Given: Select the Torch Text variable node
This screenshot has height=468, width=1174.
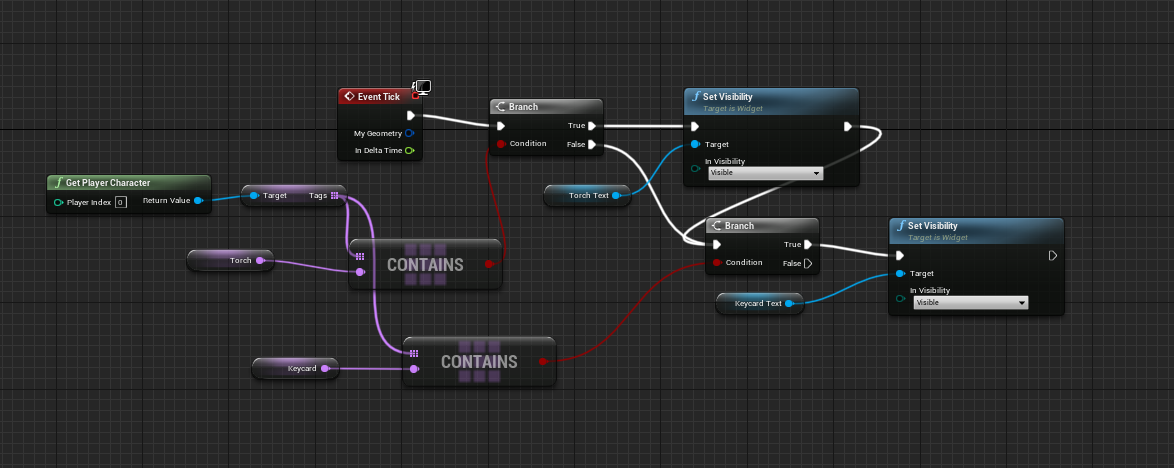Looking at the screenshot, I should (x=586, y=195).
